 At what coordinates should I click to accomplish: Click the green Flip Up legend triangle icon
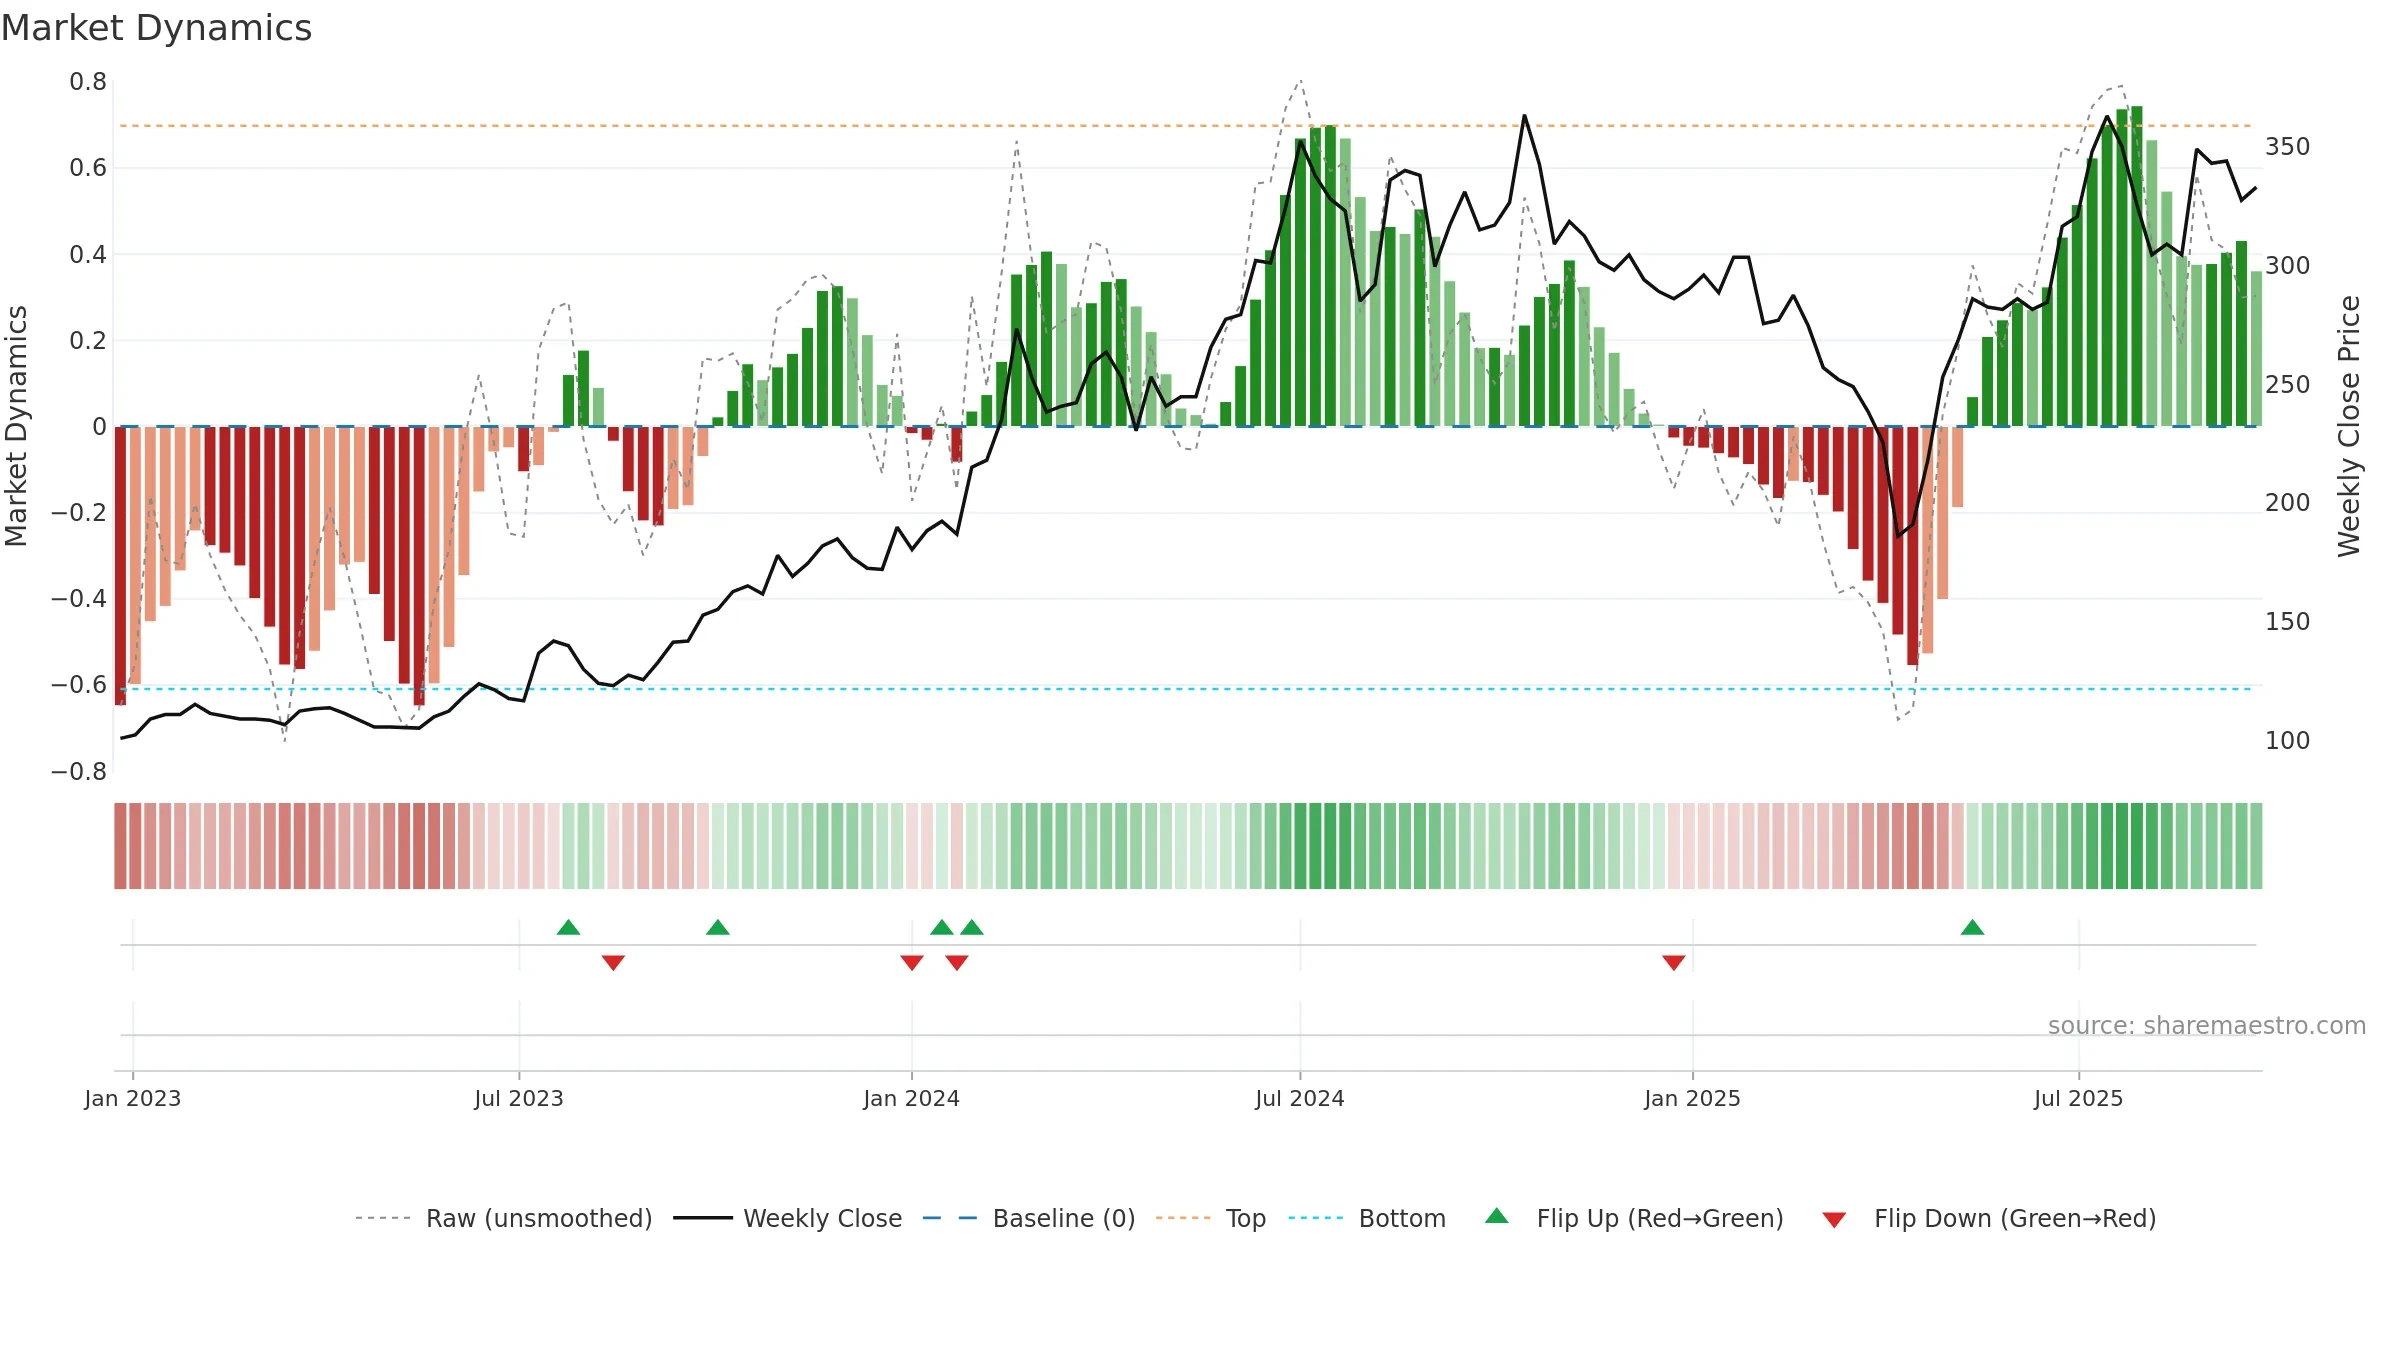(x=1497, y=1216)
